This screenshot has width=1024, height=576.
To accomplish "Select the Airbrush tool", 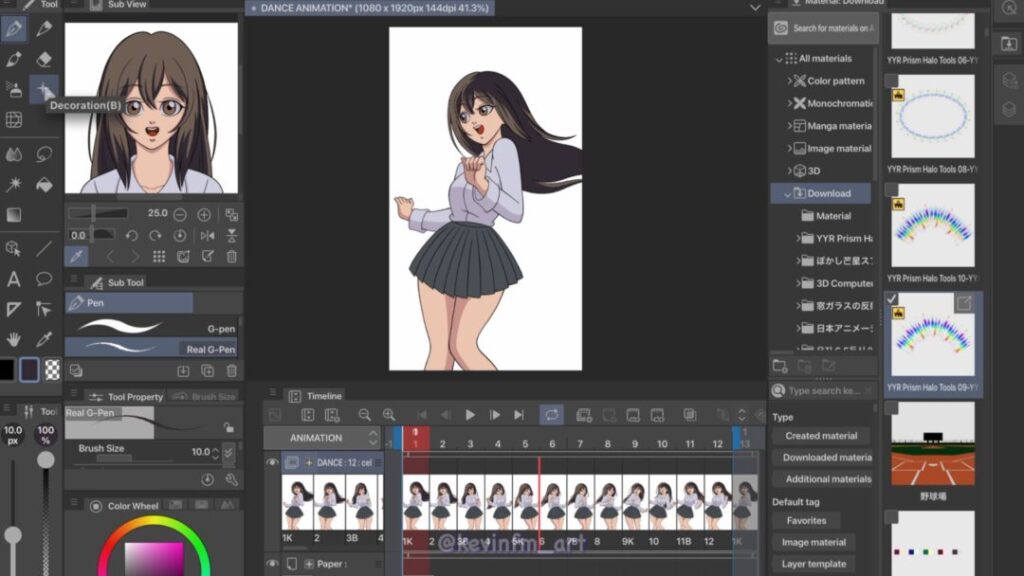I will click(14, 89).
